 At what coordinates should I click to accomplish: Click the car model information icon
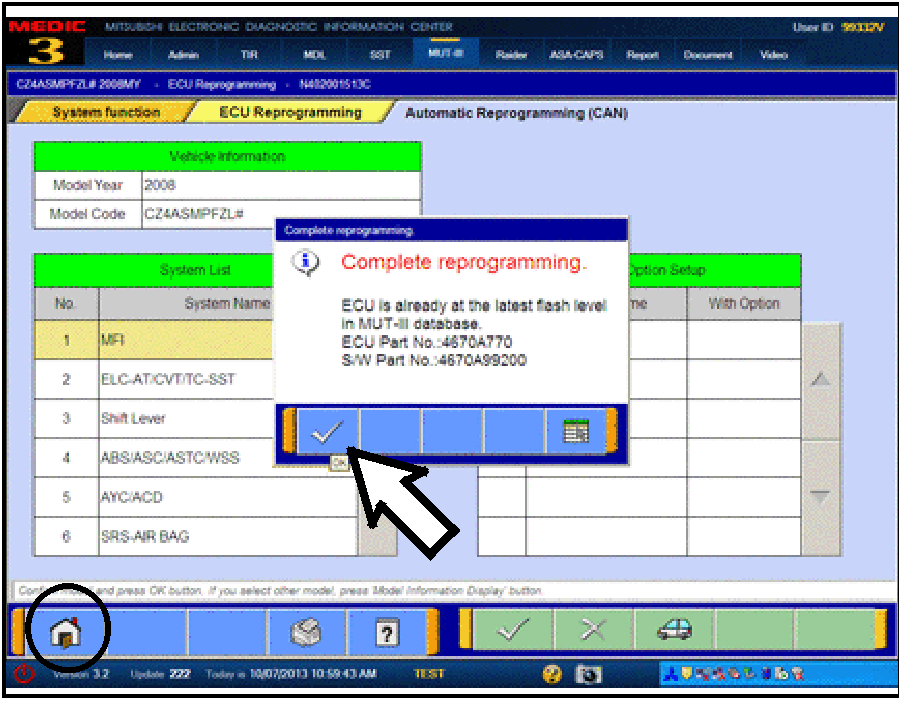pyautogui.click(x=673, y=631)
